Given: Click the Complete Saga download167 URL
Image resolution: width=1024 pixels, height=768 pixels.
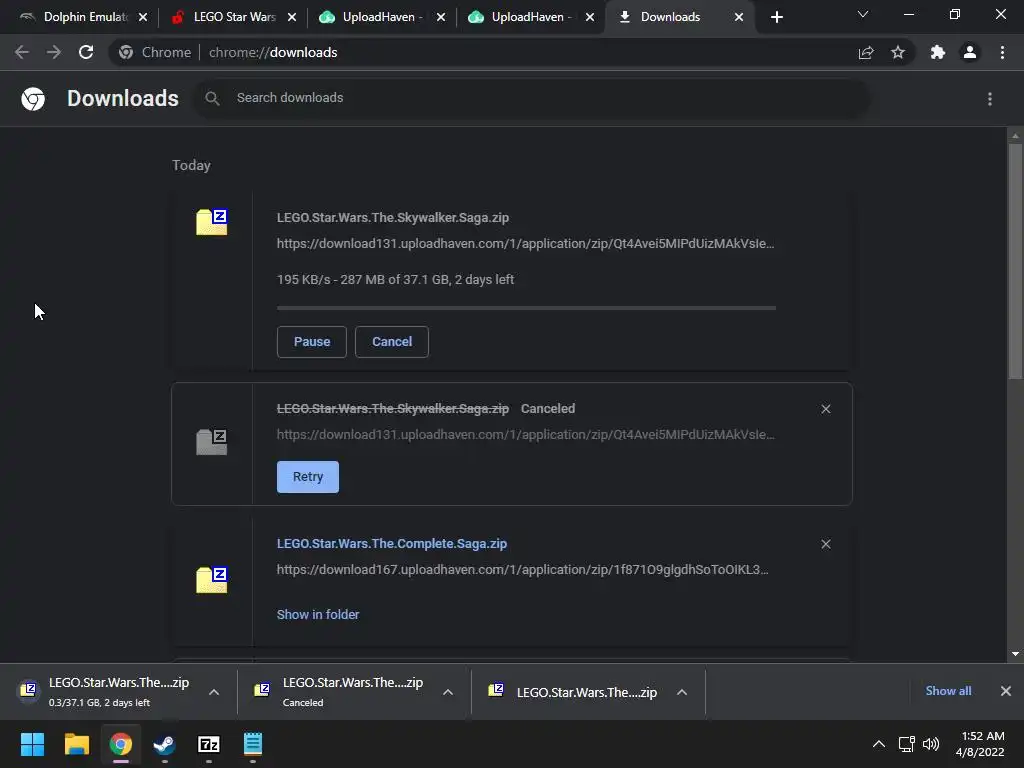Looking at the screenshot, I should point(522,569).
